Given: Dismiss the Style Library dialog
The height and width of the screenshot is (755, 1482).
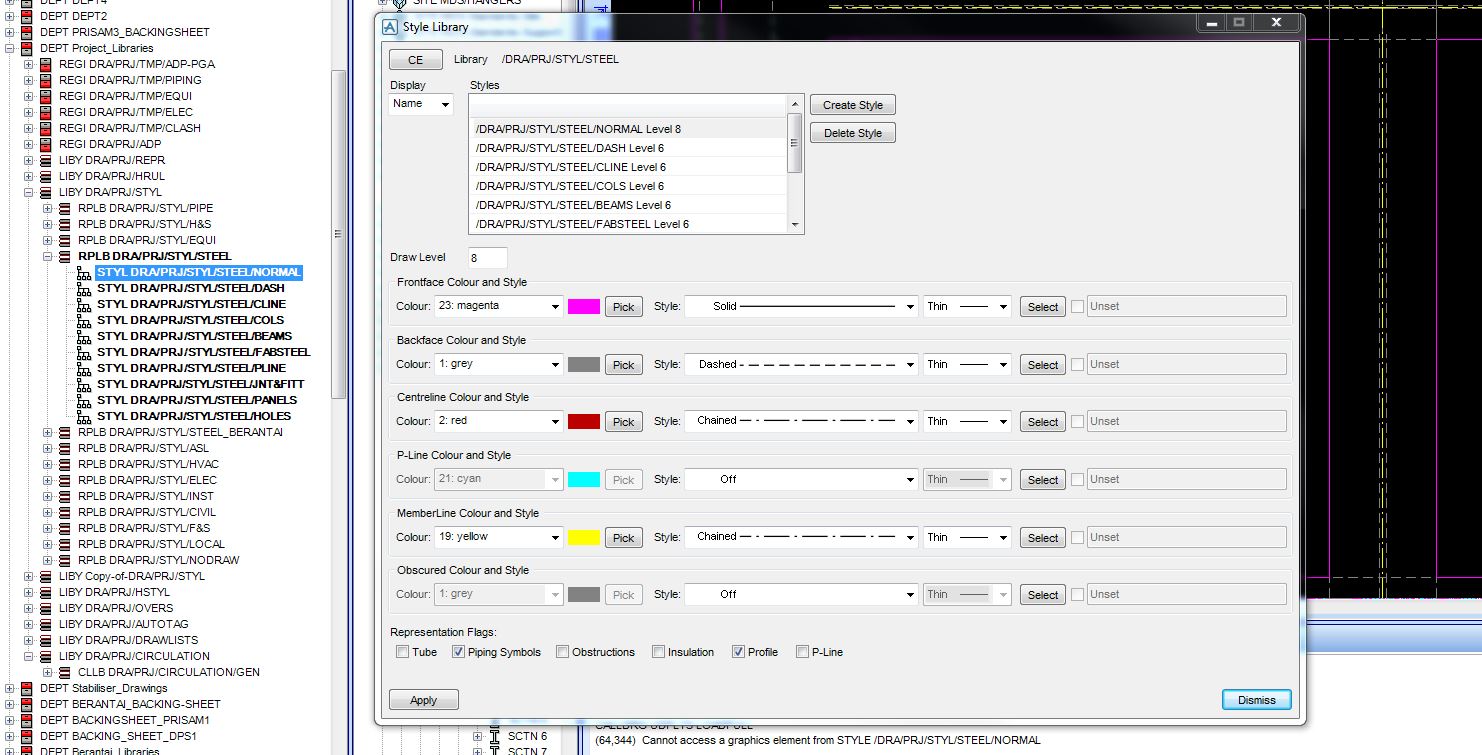Looking at the screenshot, I should tap(1257, 700).
